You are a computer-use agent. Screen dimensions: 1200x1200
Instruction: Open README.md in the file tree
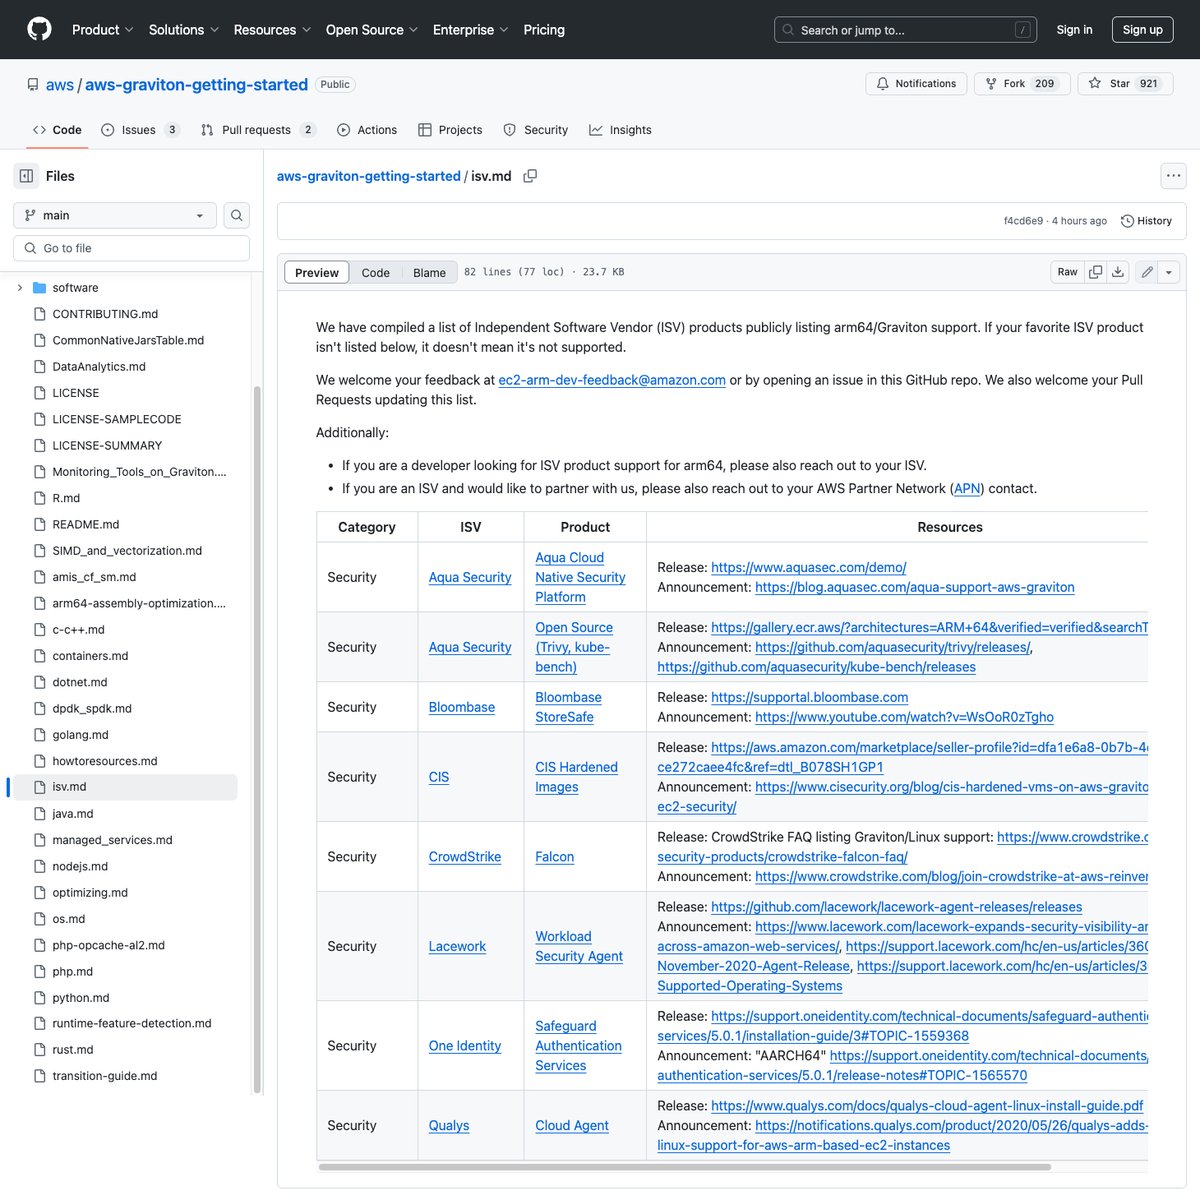click(x=86, y=524)
